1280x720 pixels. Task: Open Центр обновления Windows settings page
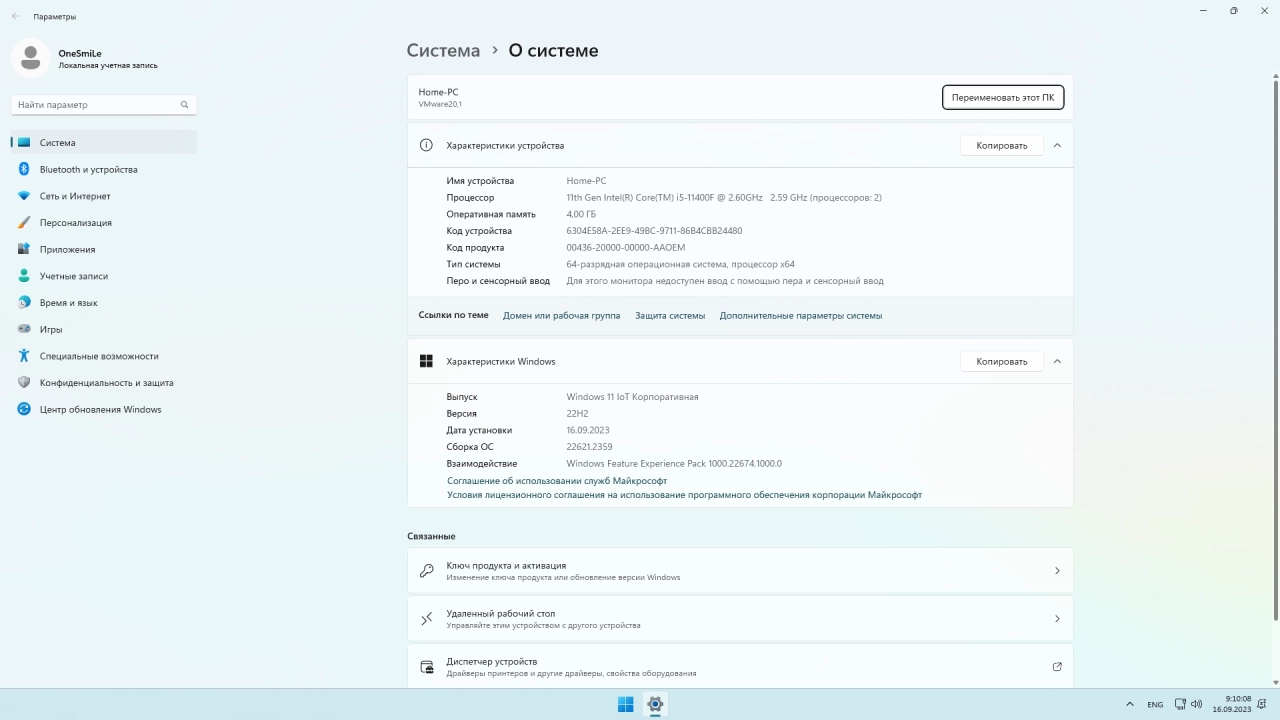[104, 409]
